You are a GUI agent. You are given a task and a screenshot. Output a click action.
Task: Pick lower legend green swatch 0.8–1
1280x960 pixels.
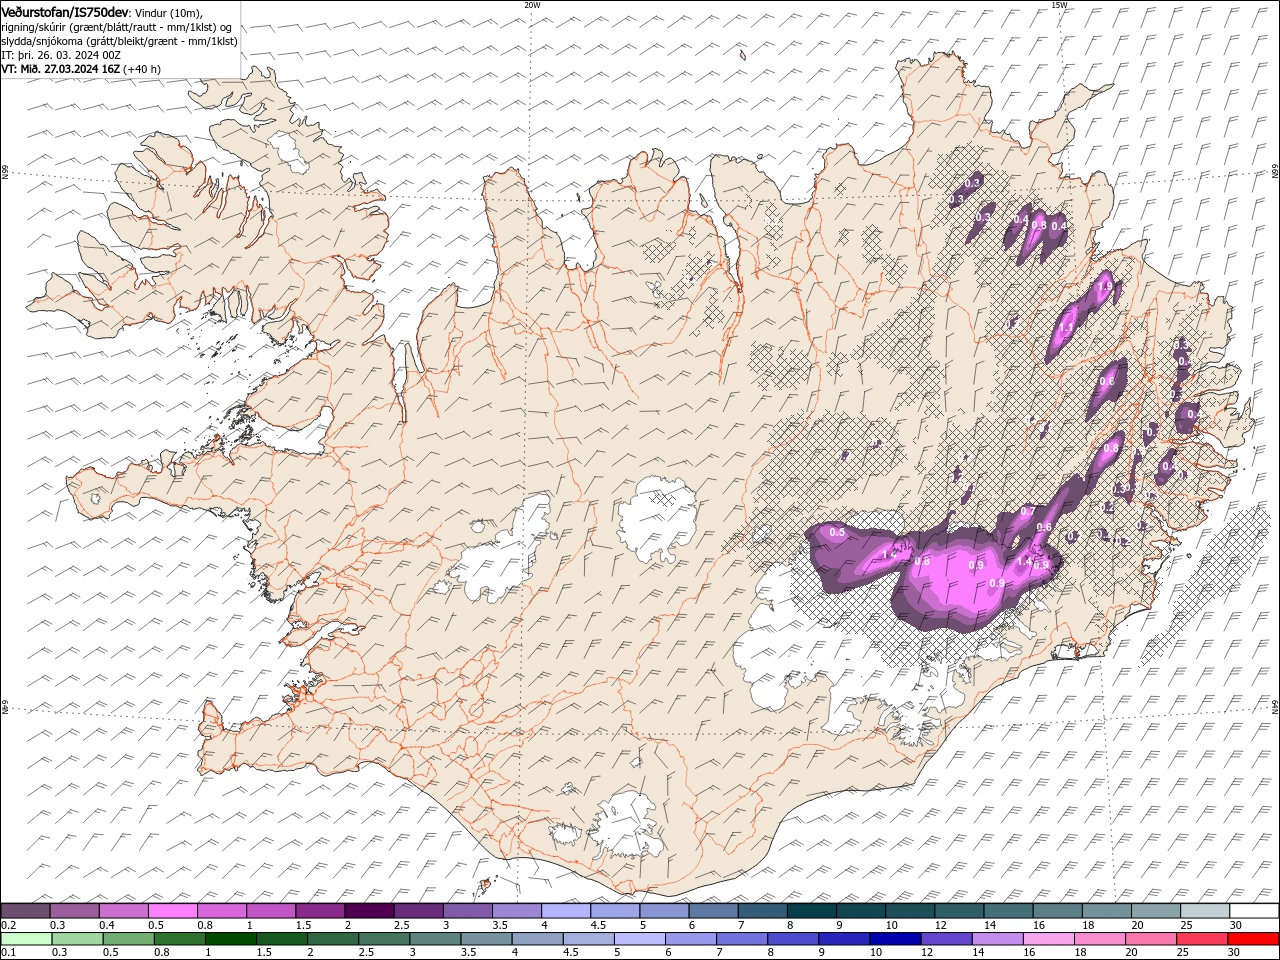pyautogui.click(x=180, y=939)
